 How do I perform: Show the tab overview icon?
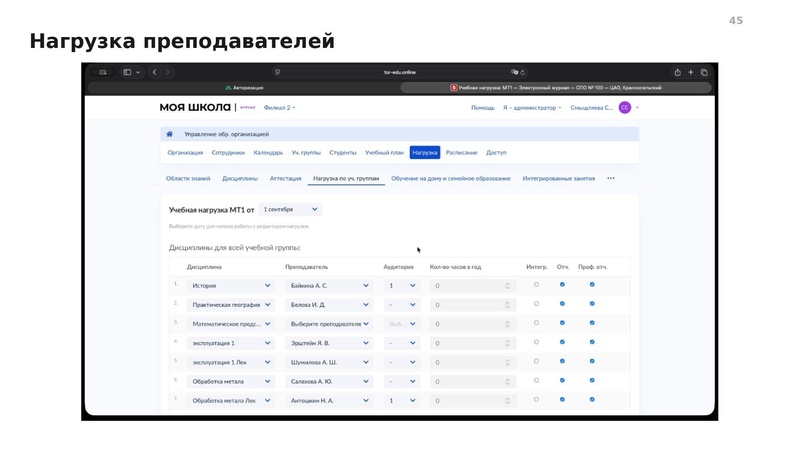[x=704, y=72]
